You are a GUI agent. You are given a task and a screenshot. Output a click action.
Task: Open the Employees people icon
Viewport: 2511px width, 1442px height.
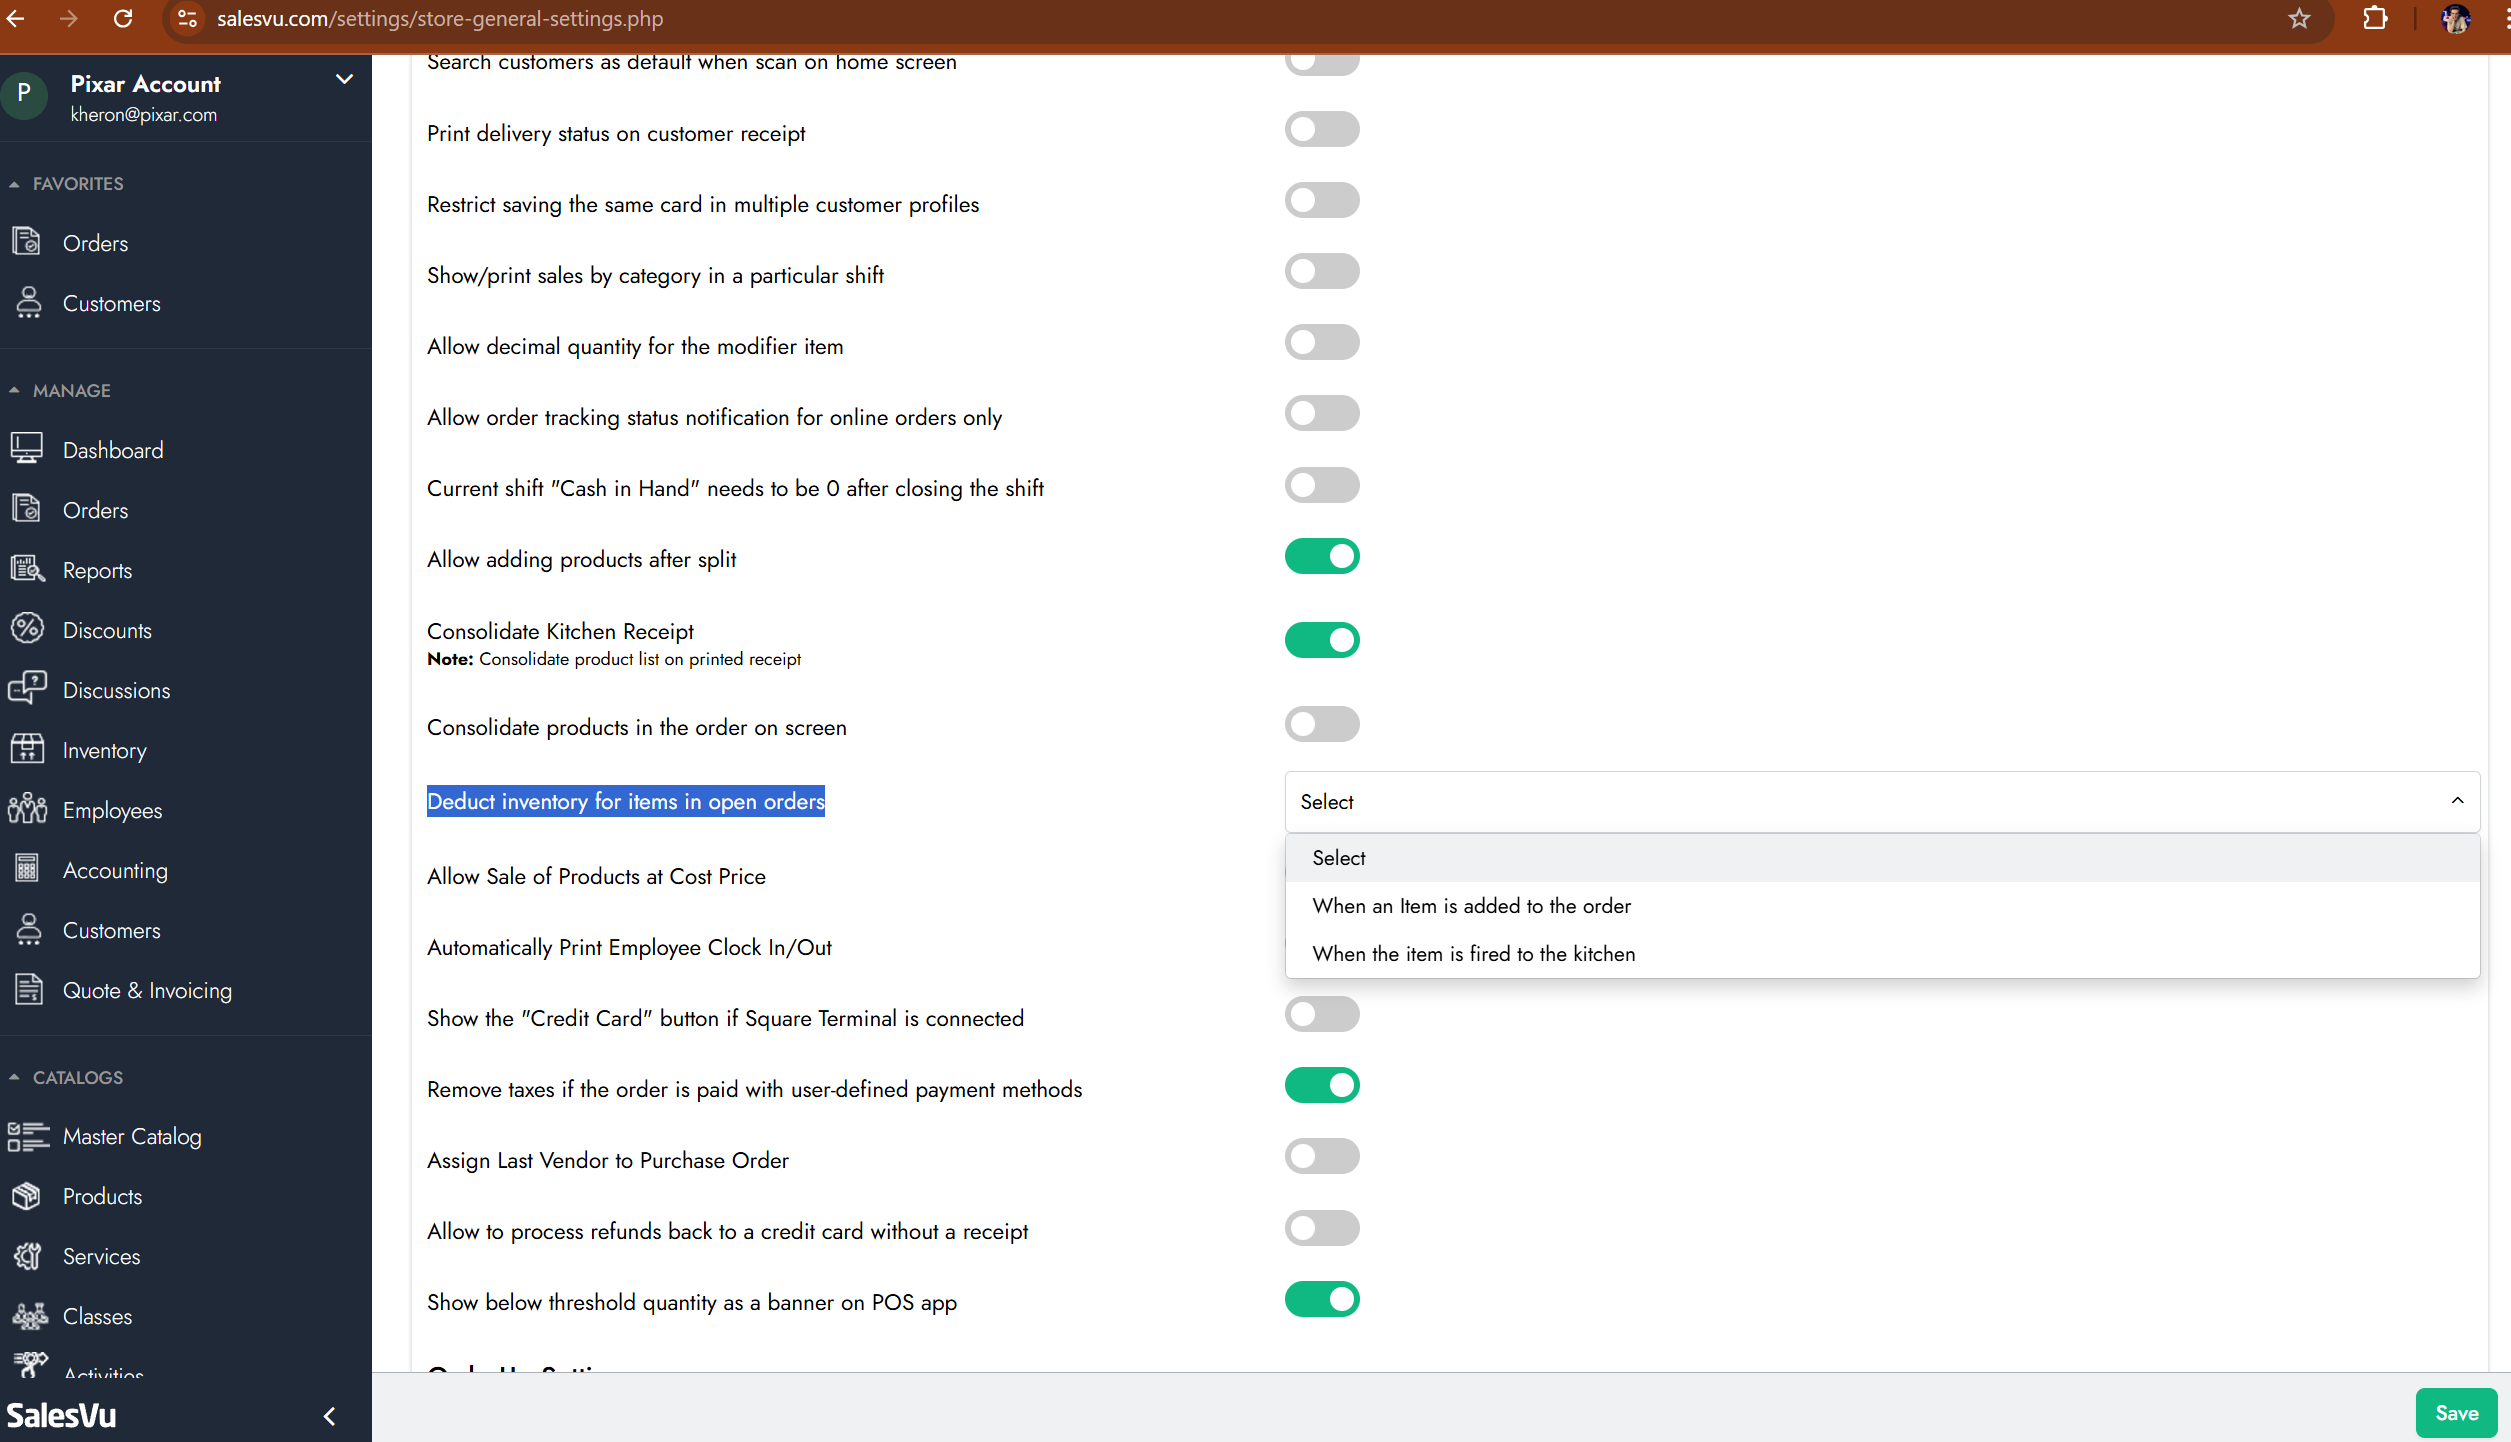[x=27, y=809]
